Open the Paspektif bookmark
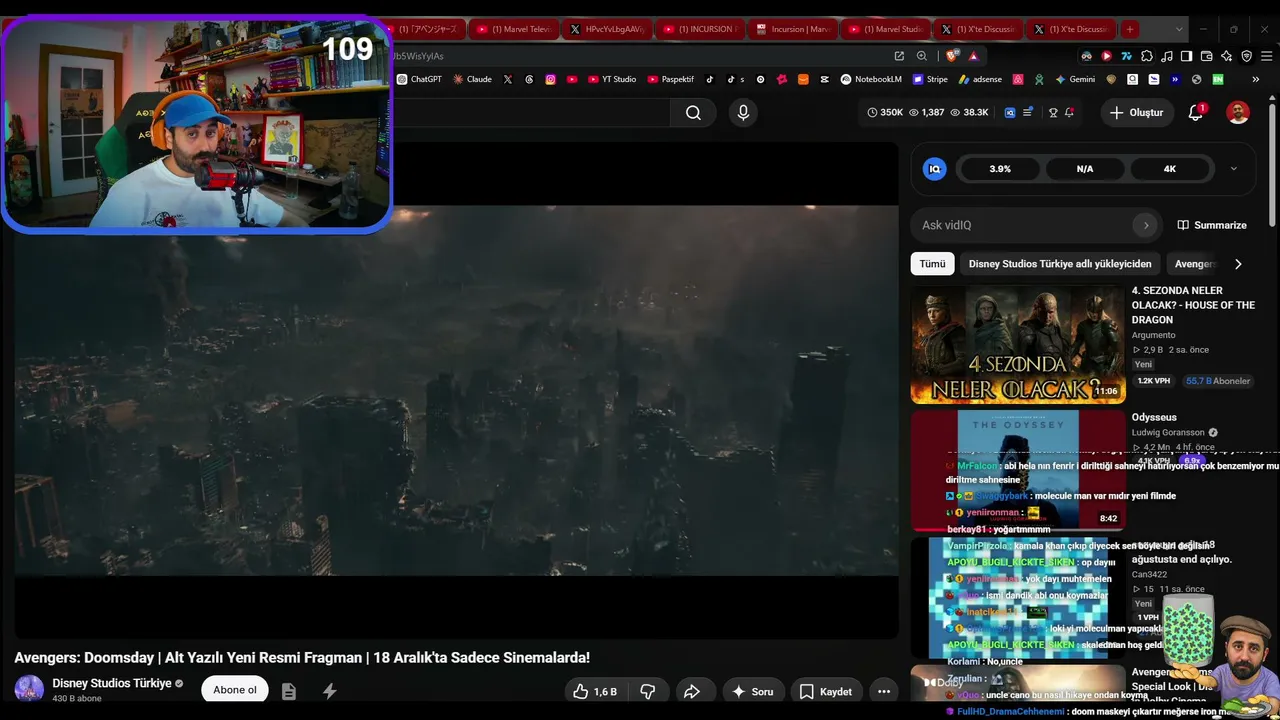1280x720 pixels. tap(671, 79)
